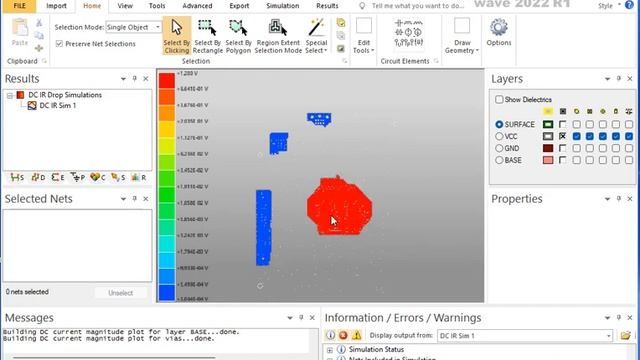Switch to the P tab under Results

[78, 178]
